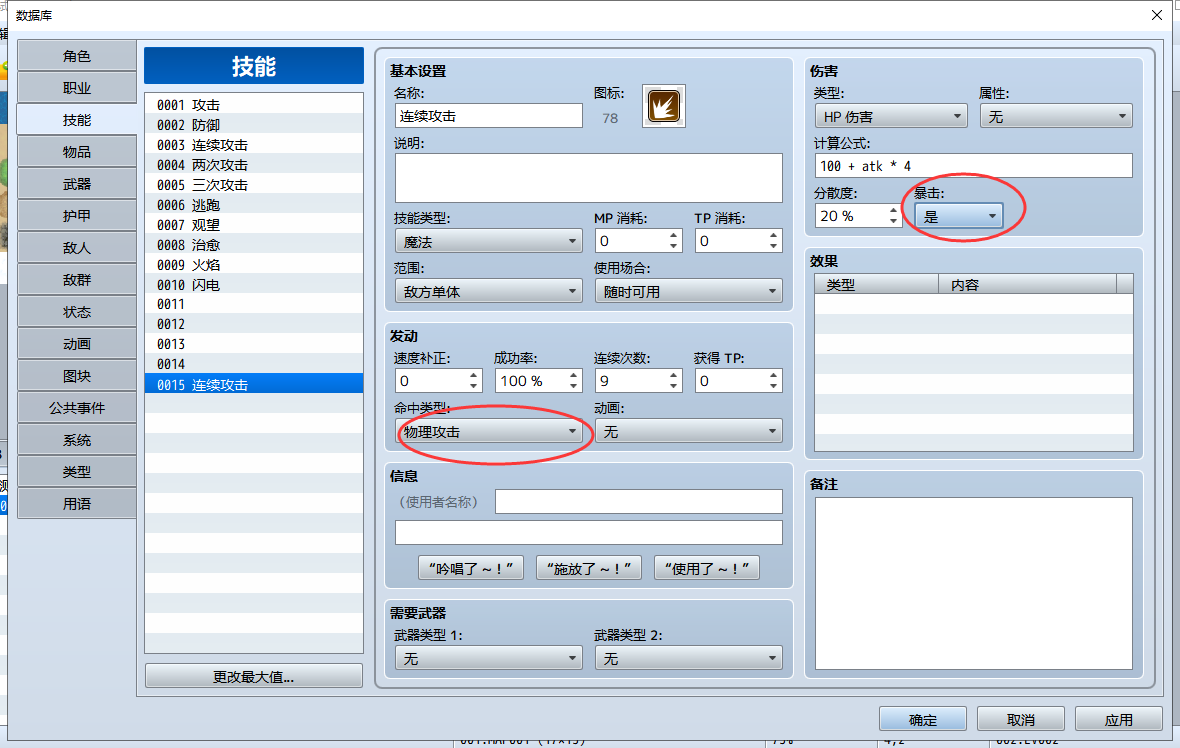Increase the MP 消耗 value
The width and height of the screenshot is (1180, 748).
(674, 236)
